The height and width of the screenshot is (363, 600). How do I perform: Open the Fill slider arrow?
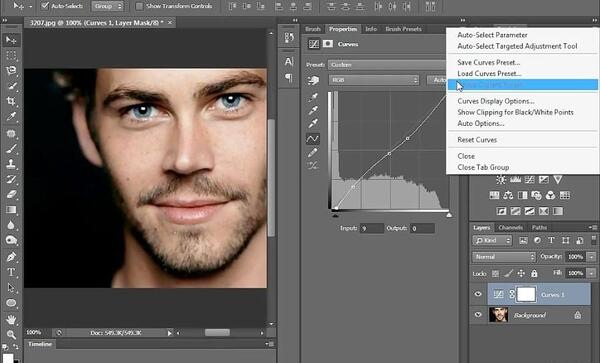click(x=592, y=273)
